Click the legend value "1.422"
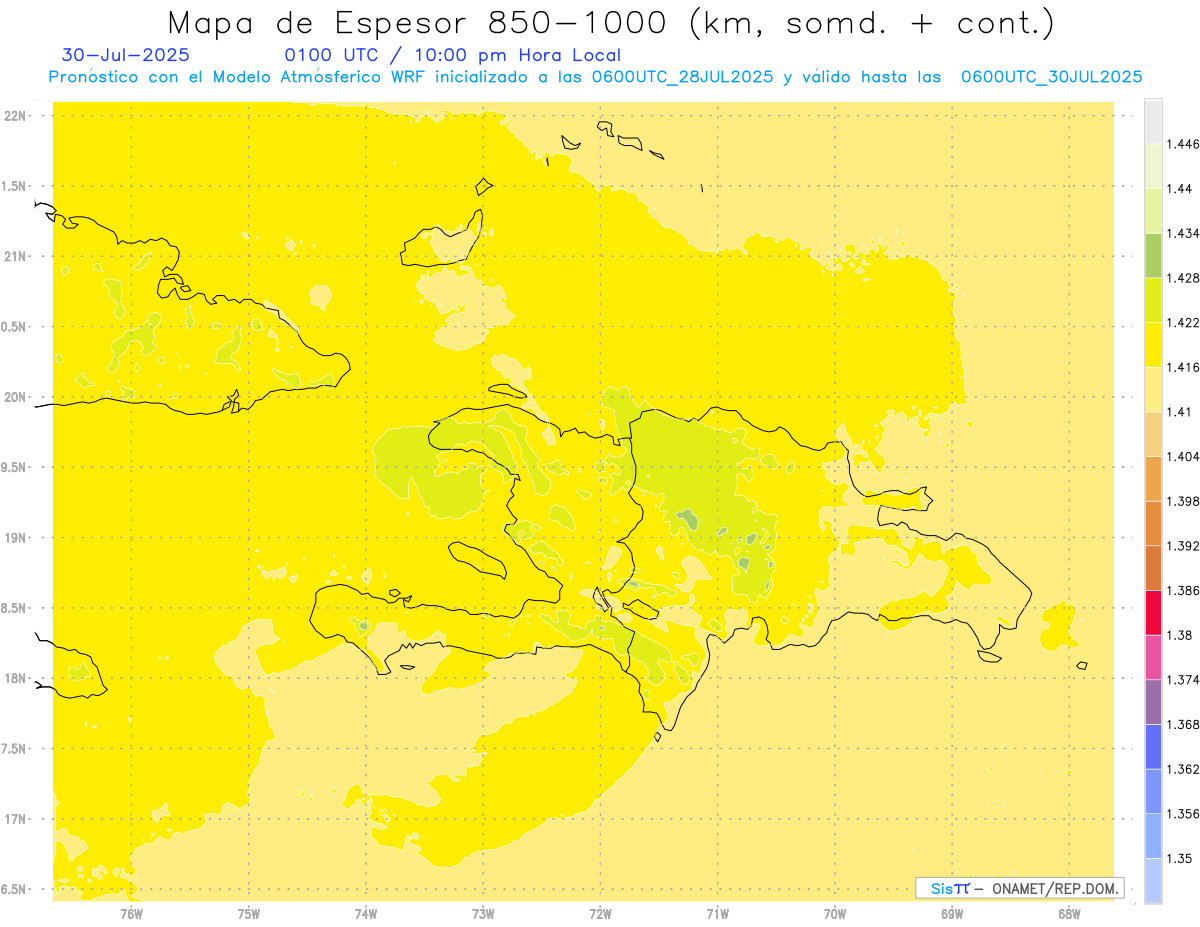Image resolution: width=1200 pixels, height=927 pixels. [x=1185, y=322]
